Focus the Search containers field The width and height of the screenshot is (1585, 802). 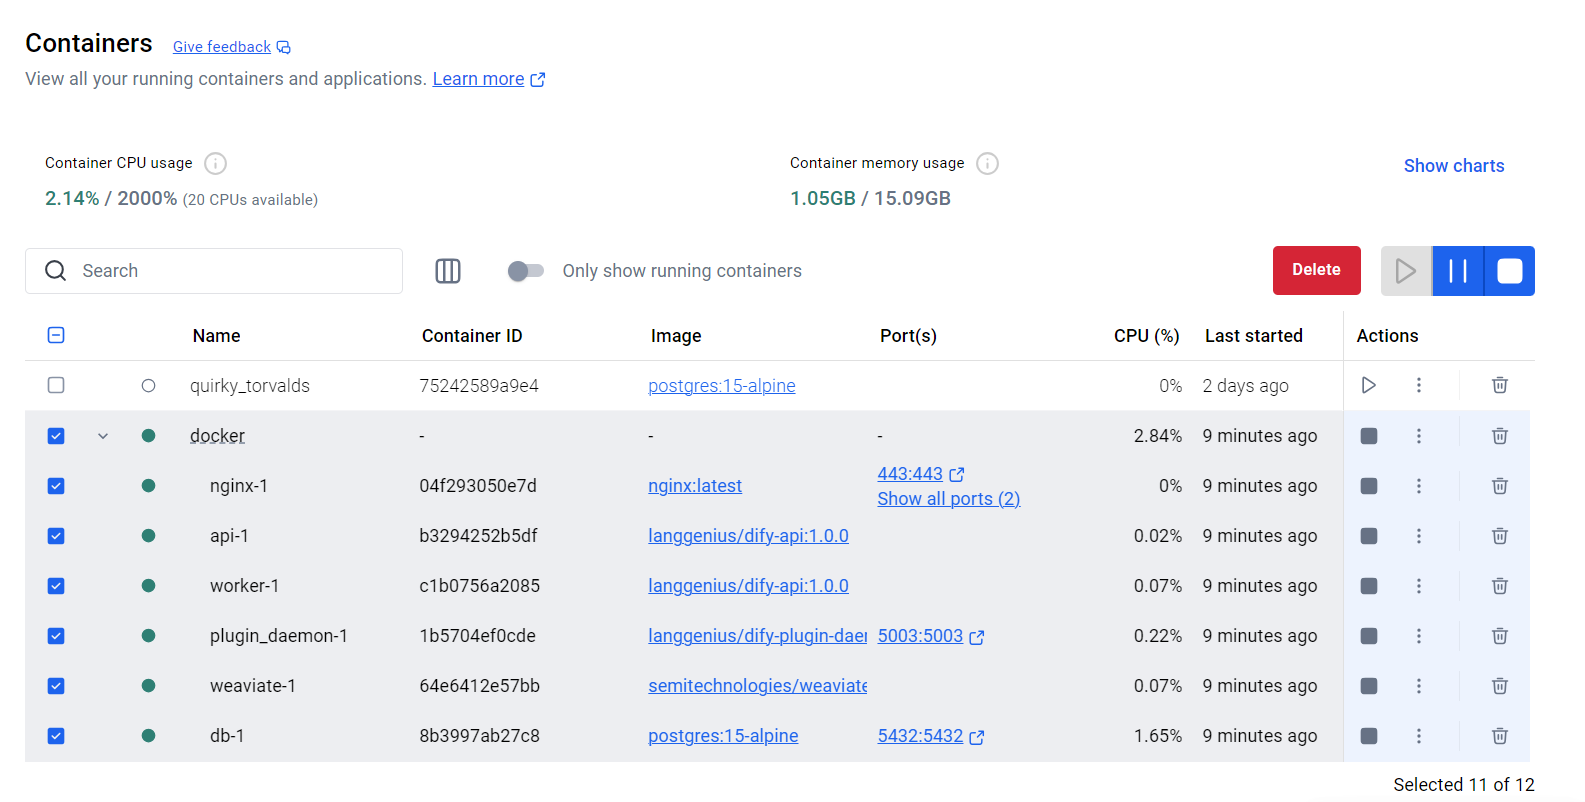tap(214, 271)
